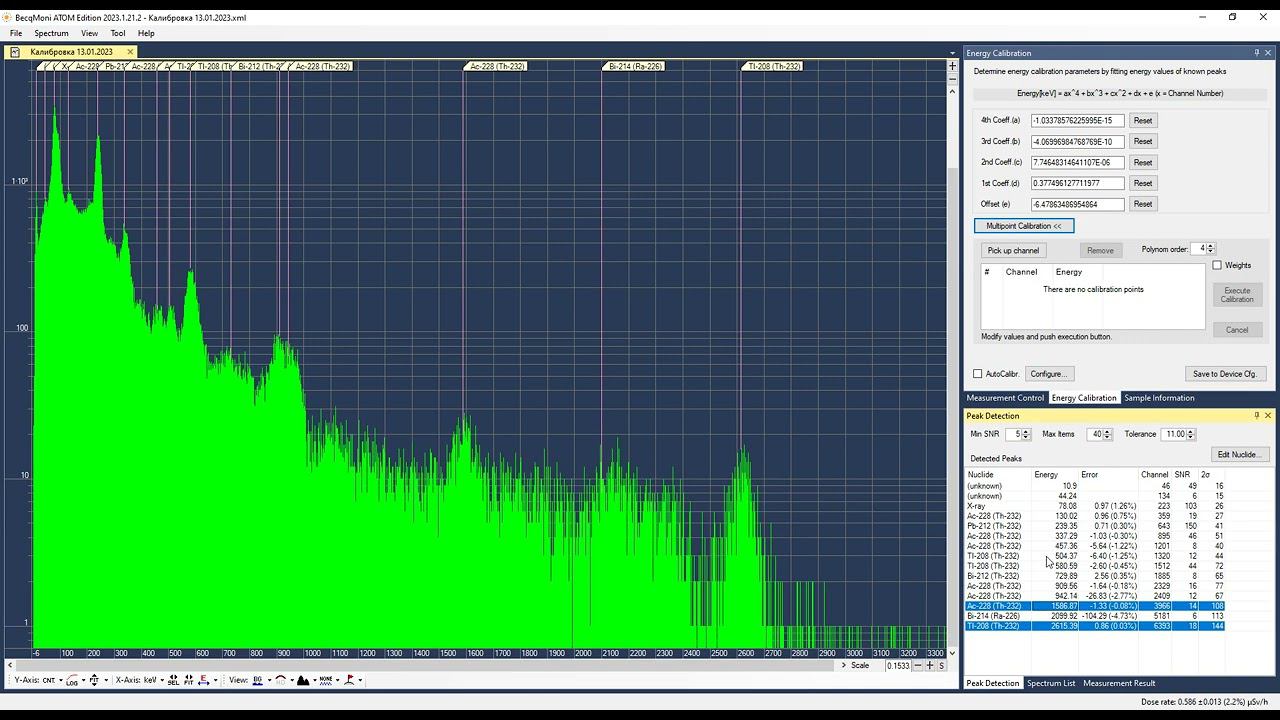Click the chart horizontal scrollbar
The width and height of the screenshot is (1280, 720).
(x=425, y=665)
